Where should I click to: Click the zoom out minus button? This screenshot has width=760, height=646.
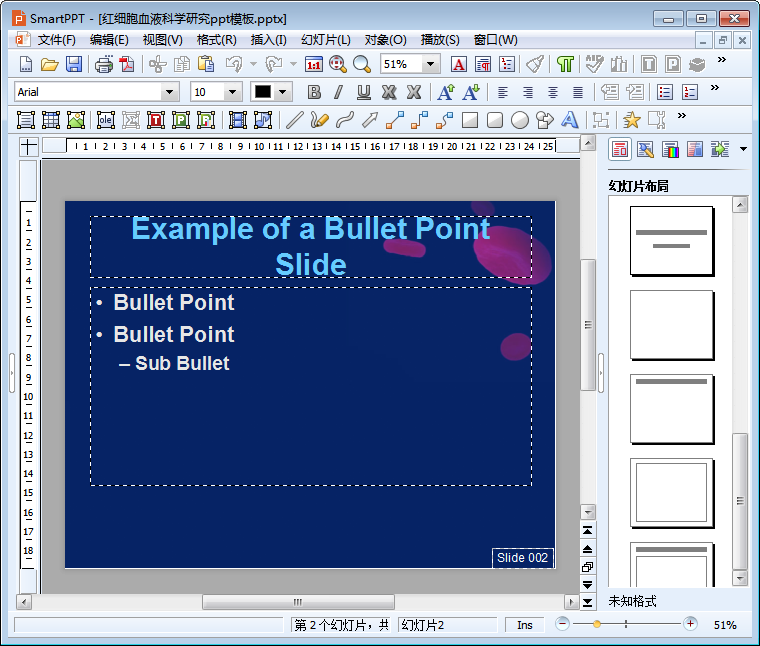coord(562,624)
